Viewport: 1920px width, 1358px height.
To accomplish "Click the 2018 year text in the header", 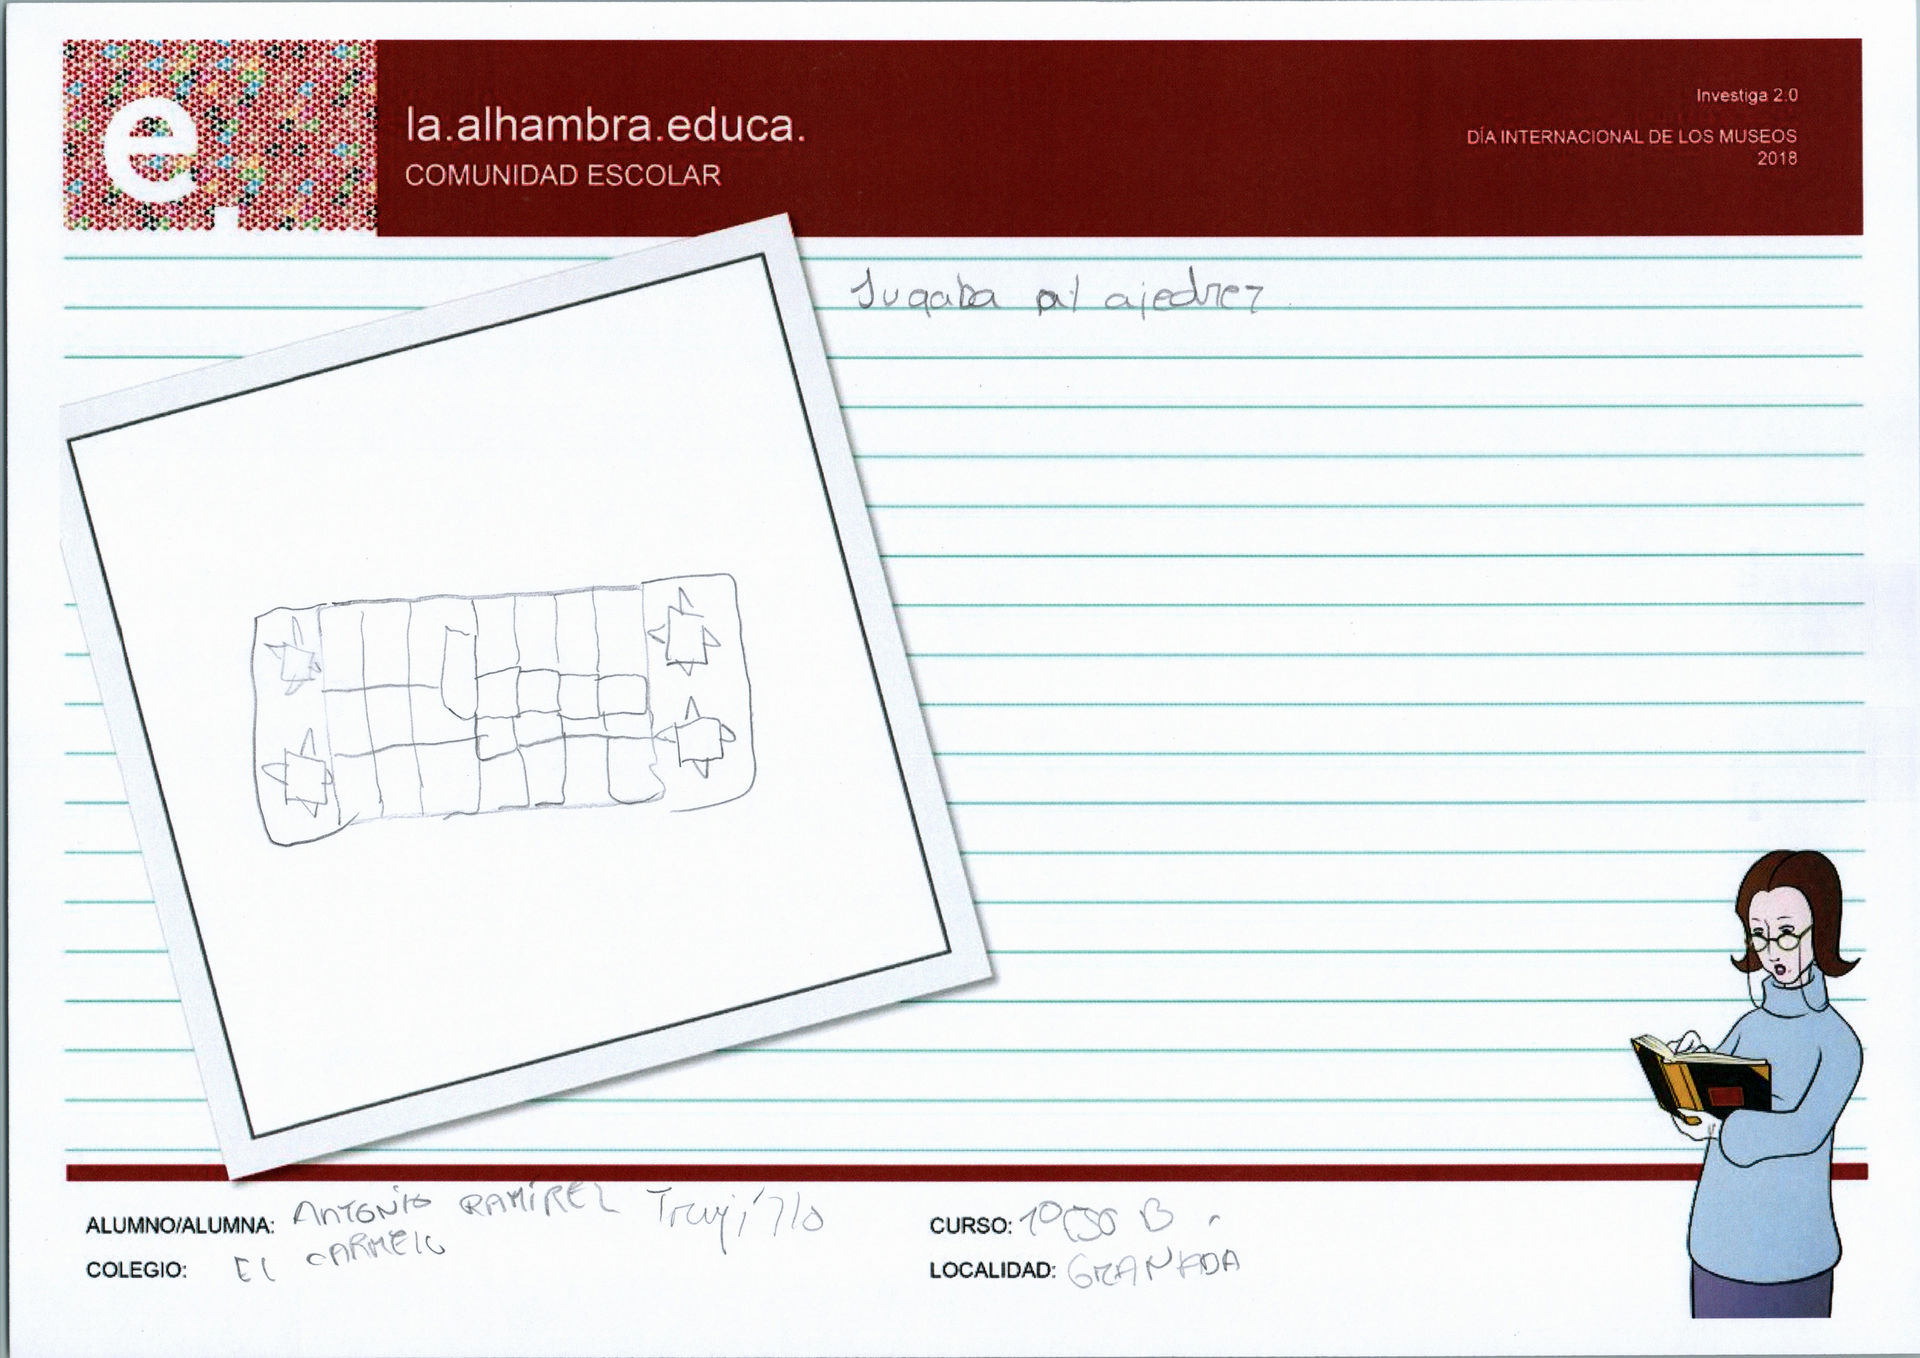I will tap(1776, 158).
